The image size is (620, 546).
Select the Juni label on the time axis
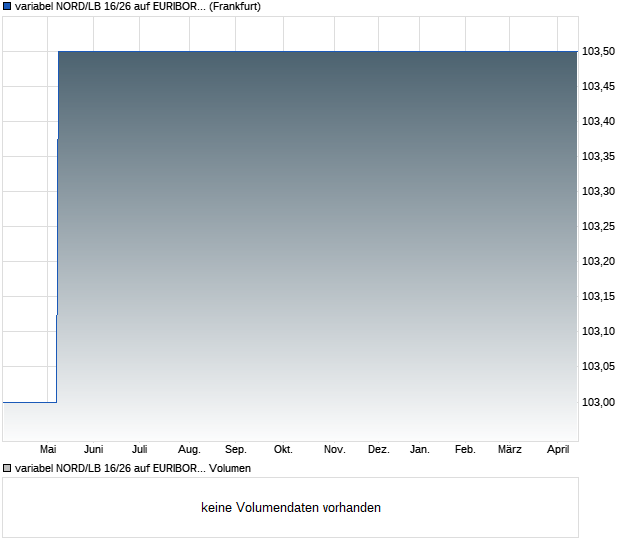[x=93, y=450]
